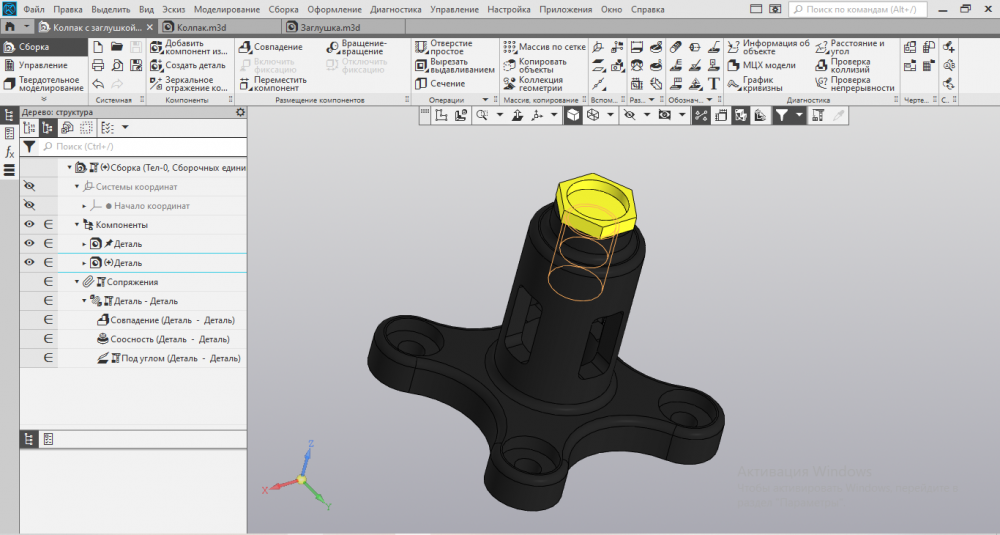
Task: Open the Моделирование menu
Action: tap(227, 9)
